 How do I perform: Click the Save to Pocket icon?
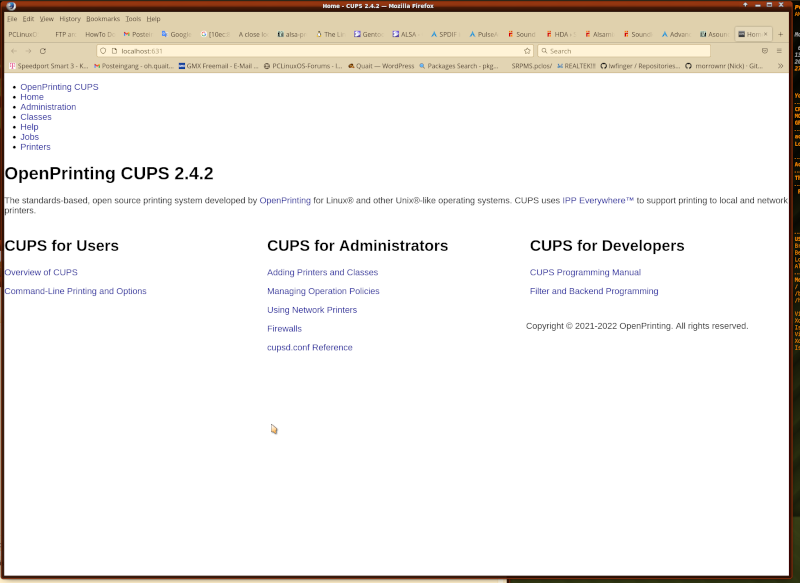point(765,50)
